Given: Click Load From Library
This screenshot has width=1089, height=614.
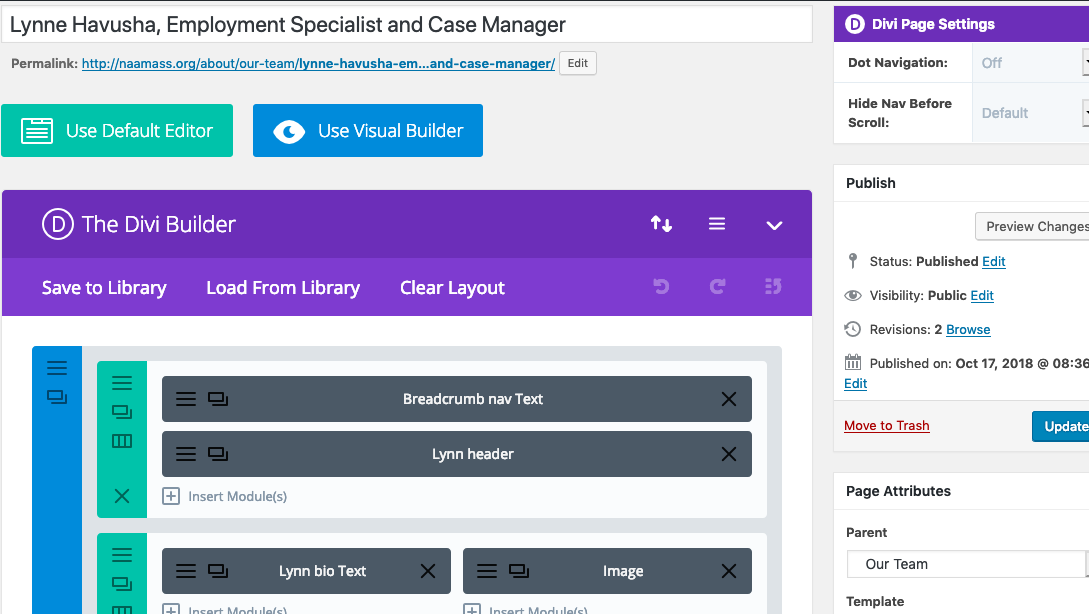Looking at the screenshot, I should [x=283, y=288].
